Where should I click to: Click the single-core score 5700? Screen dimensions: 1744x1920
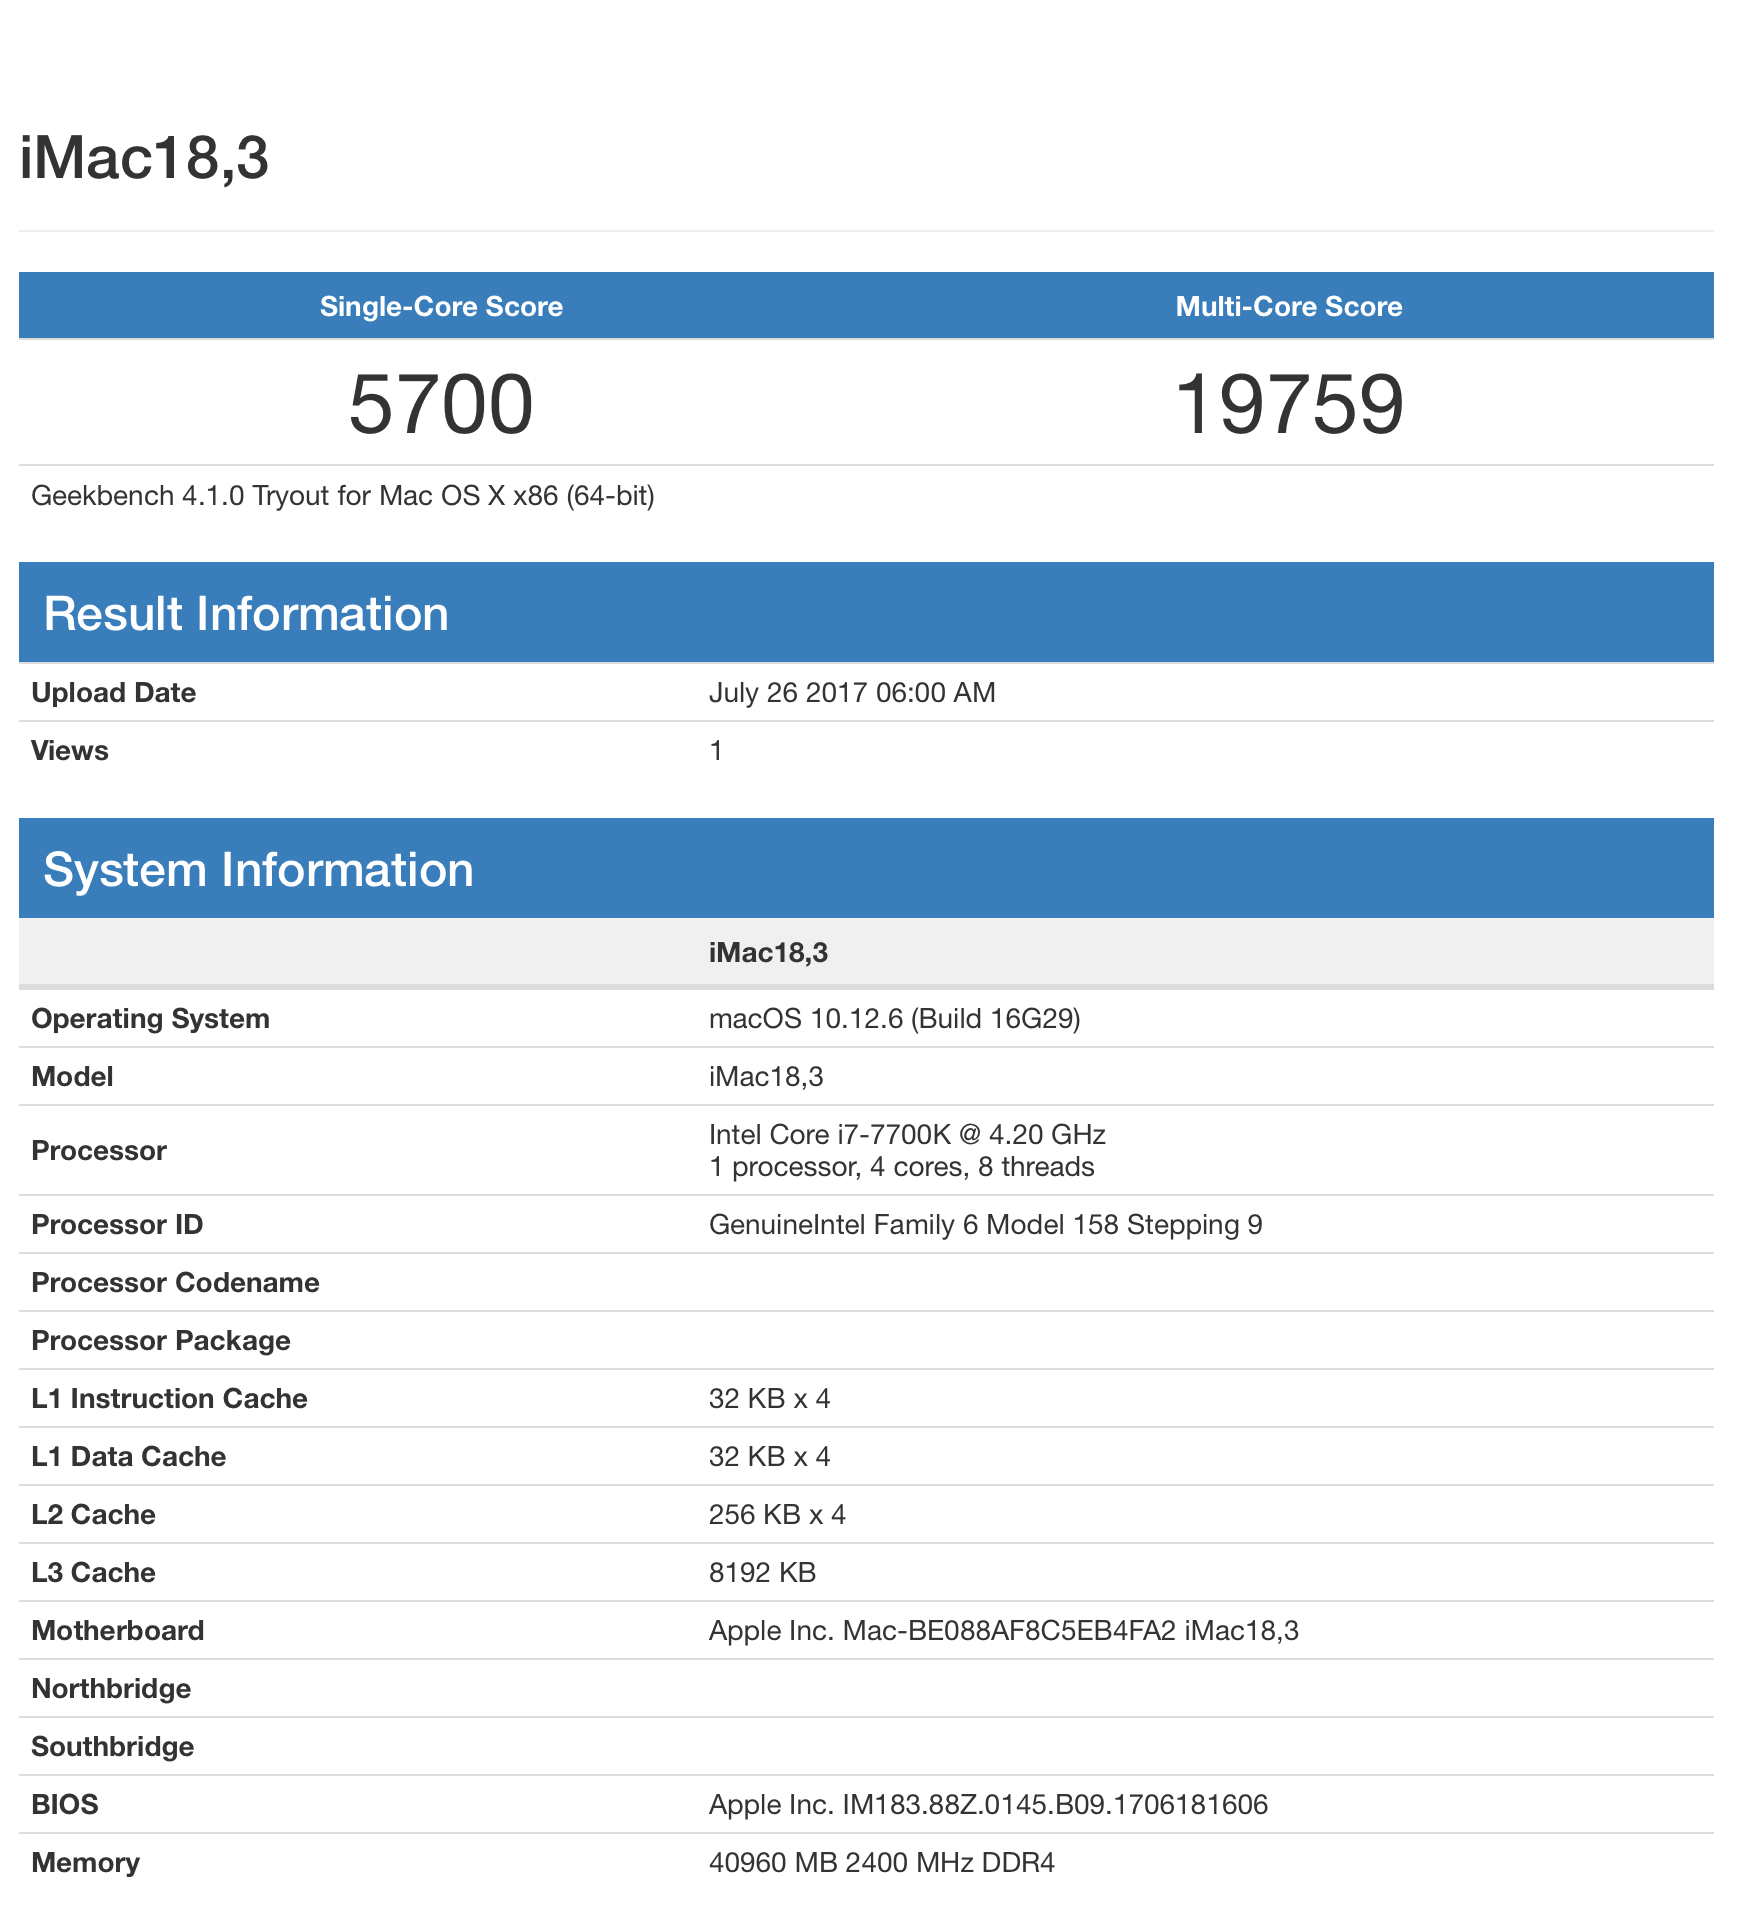pyautogui.click(x=441, y=404)
